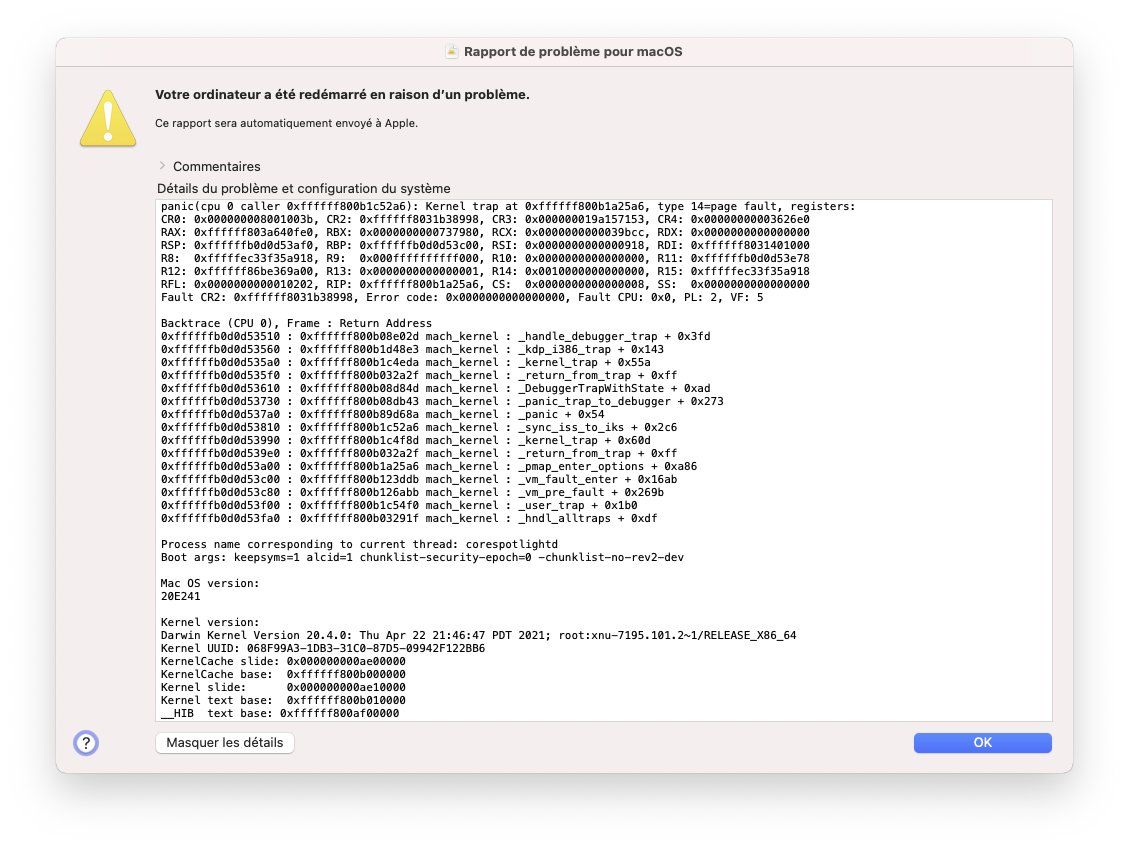Click the Kernel UUID line
1129x847 pixels.
(322, 648)
